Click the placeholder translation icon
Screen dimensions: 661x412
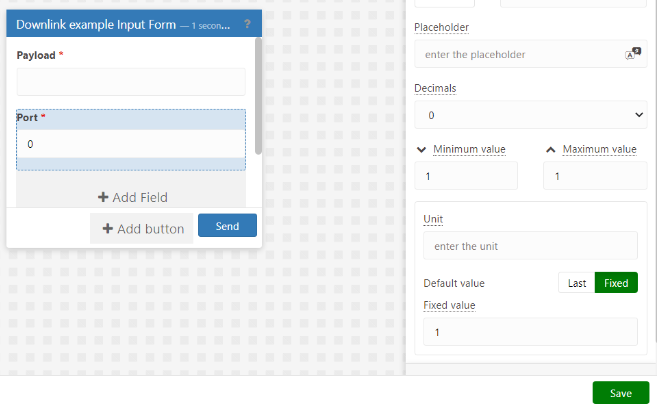pyautogui.click(x=633, y=54)
